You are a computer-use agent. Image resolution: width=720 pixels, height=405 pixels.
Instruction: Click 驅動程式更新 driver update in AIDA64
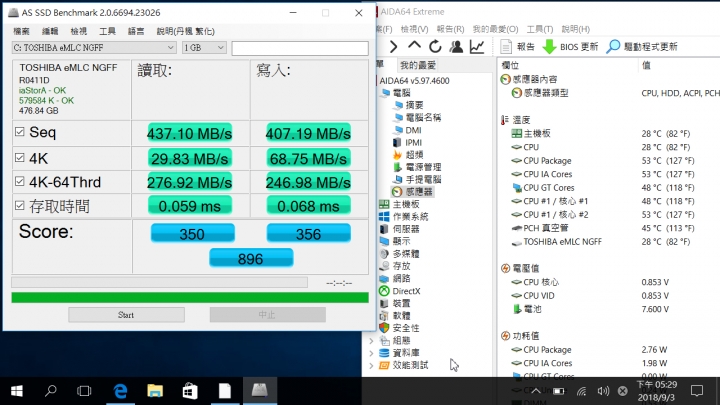point(641,46)
